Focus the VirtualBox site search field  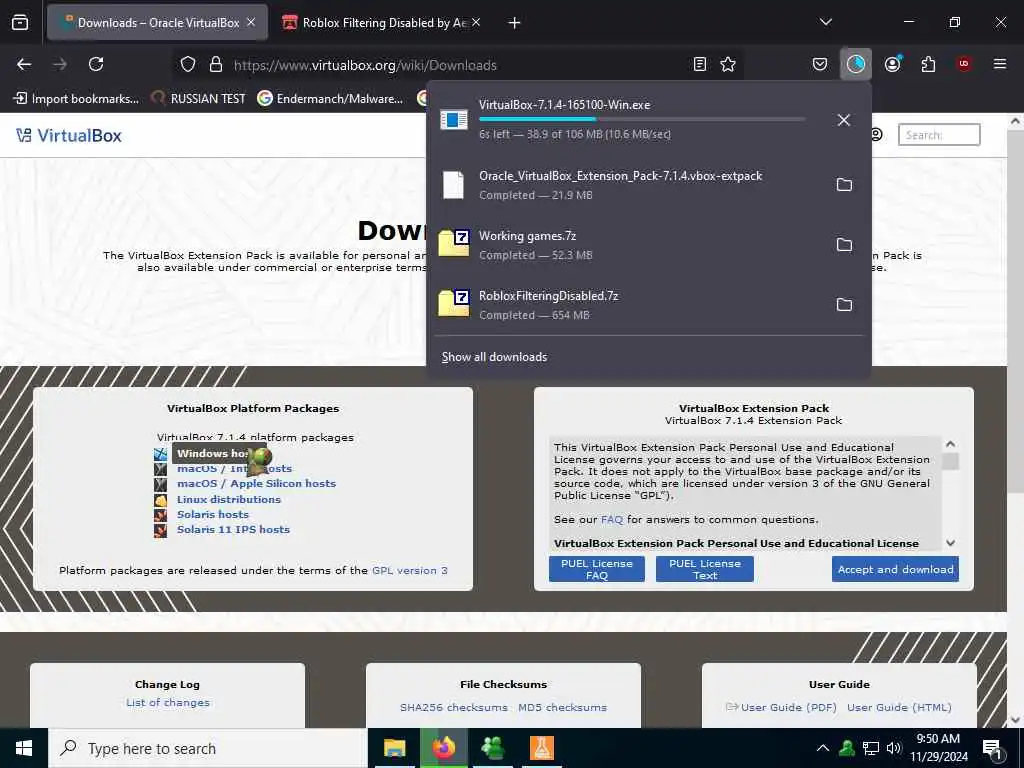[x=938, y=135]
